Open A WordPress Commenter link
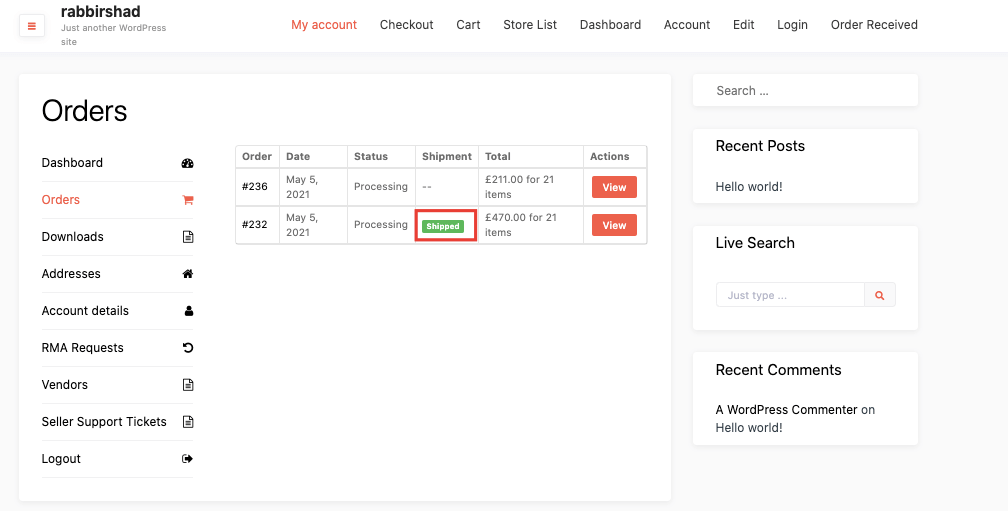This screenshot has width=1008, height=511. (786, 410)
